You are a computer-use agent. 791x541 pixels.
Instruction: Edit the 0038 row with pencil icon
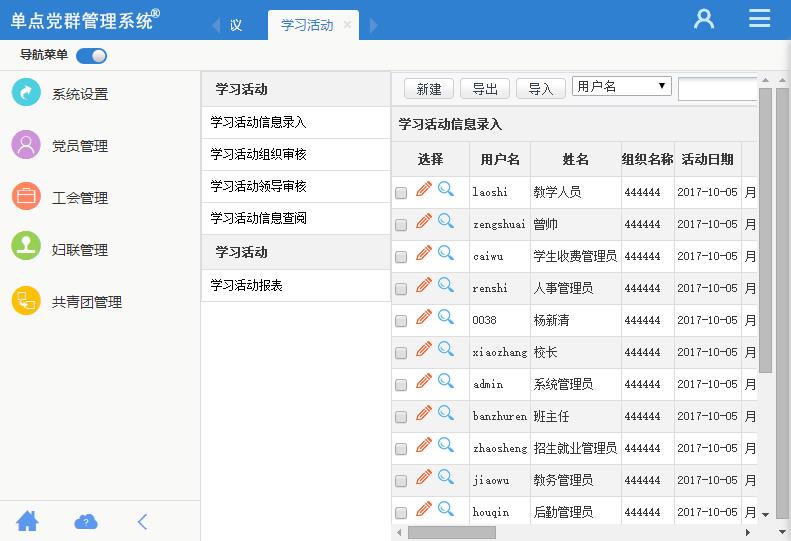424,317
